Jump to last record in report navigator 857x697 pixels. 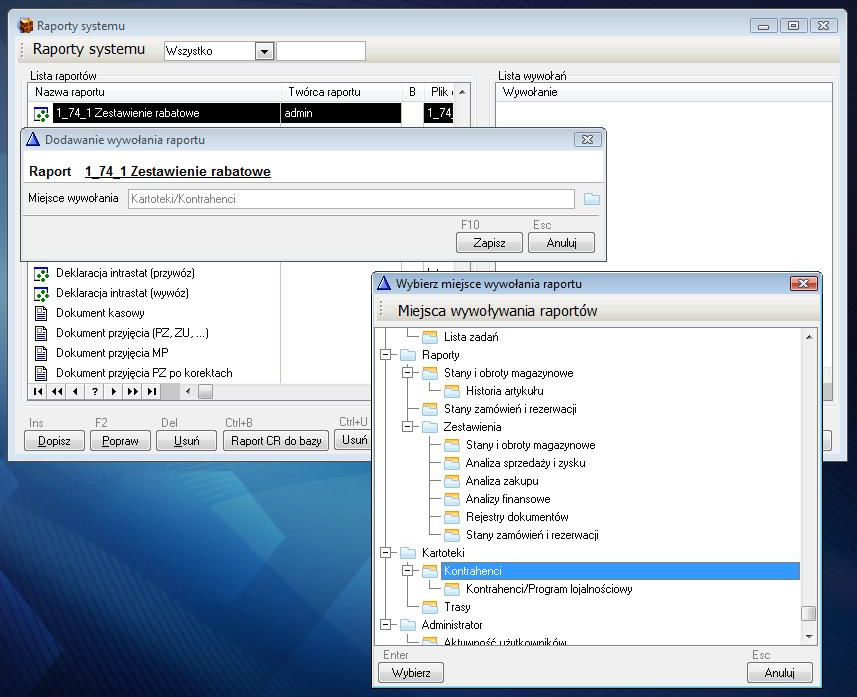tap(151, 392)
